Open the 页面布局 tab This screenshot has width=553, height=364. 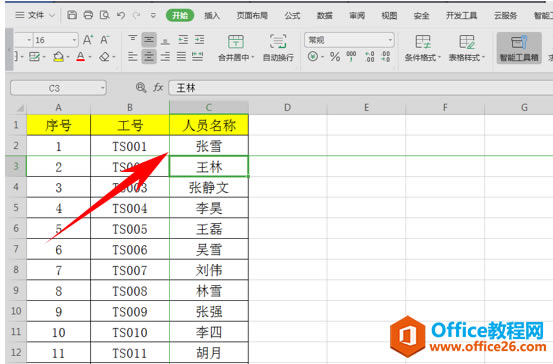[252, 15]
